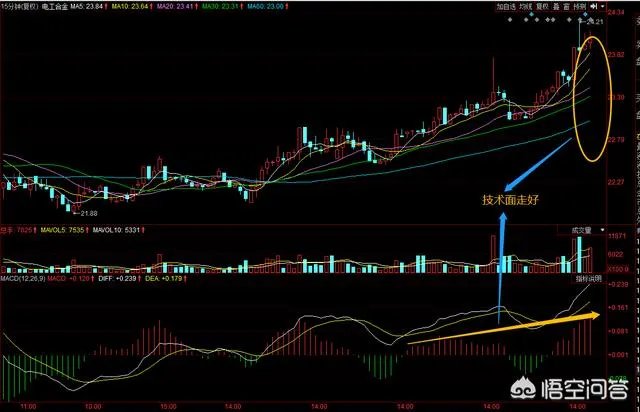The image size is (640, 412).
Task: Expand the 成交量 indicator dropdown
Action: pos(602,230)
